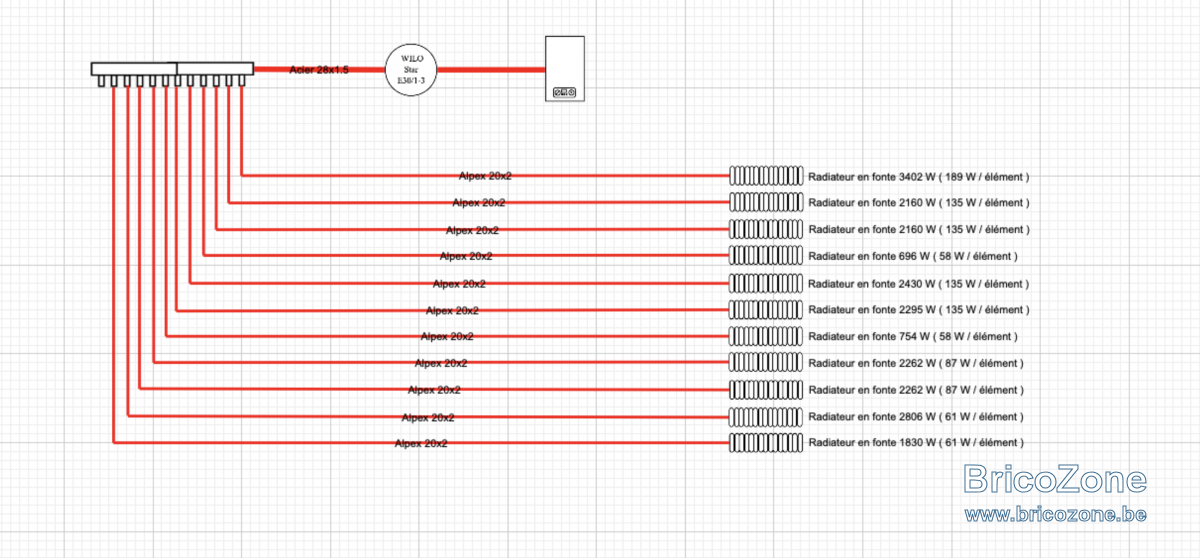Select the 2295 W radiator symbol

coord(765,309)
